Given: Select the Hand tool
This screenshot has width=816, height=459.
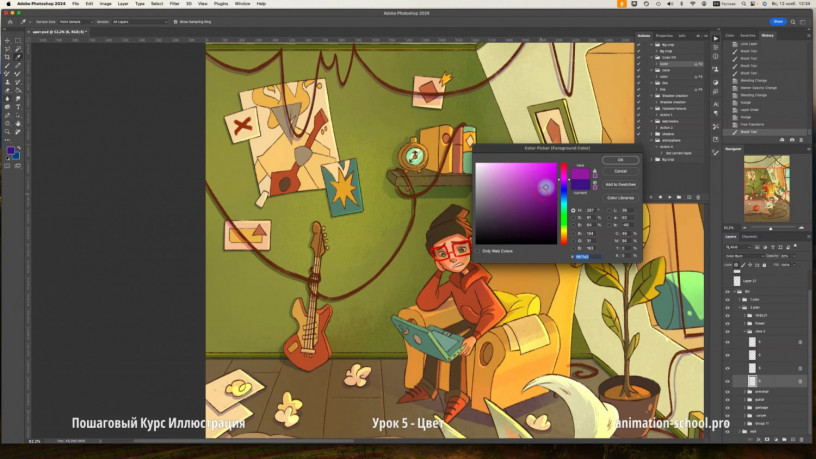Looking at the screenshot, I should pyautogui.click(x=18, y=123).
